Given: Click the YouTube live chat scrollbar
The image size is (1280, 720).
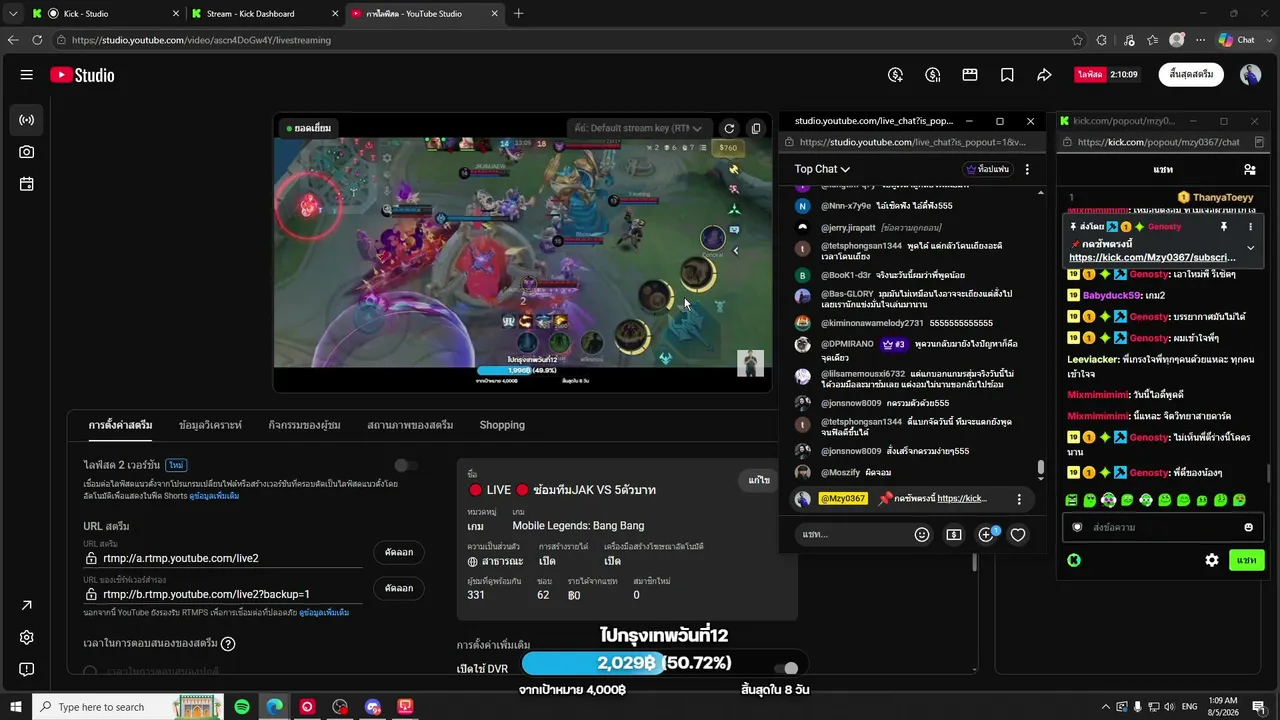Looking at the screenshot, I should 1041,467.
